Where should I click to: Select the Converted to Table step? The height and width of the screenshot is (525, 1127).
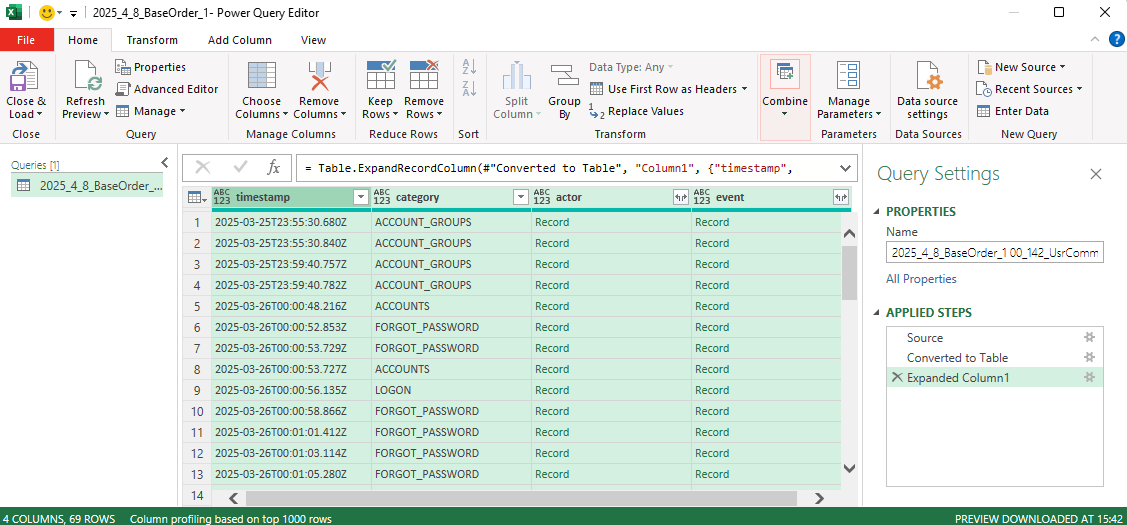[994, 357]
